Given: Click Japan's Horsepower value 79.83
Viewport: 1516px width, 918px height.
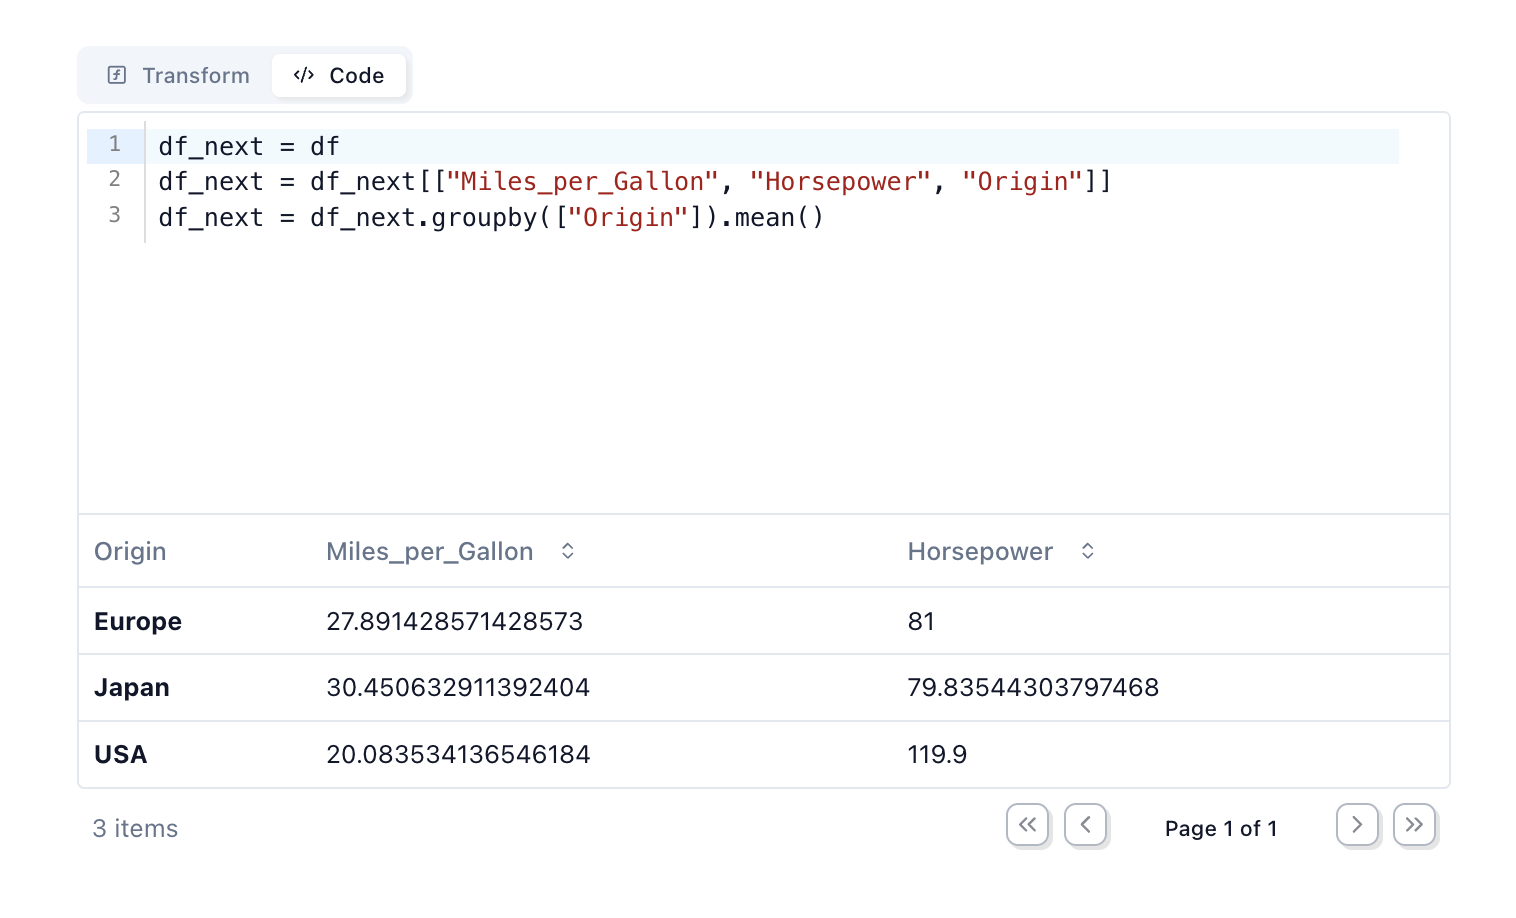Looking at the screenshot, I should 1032,688.
